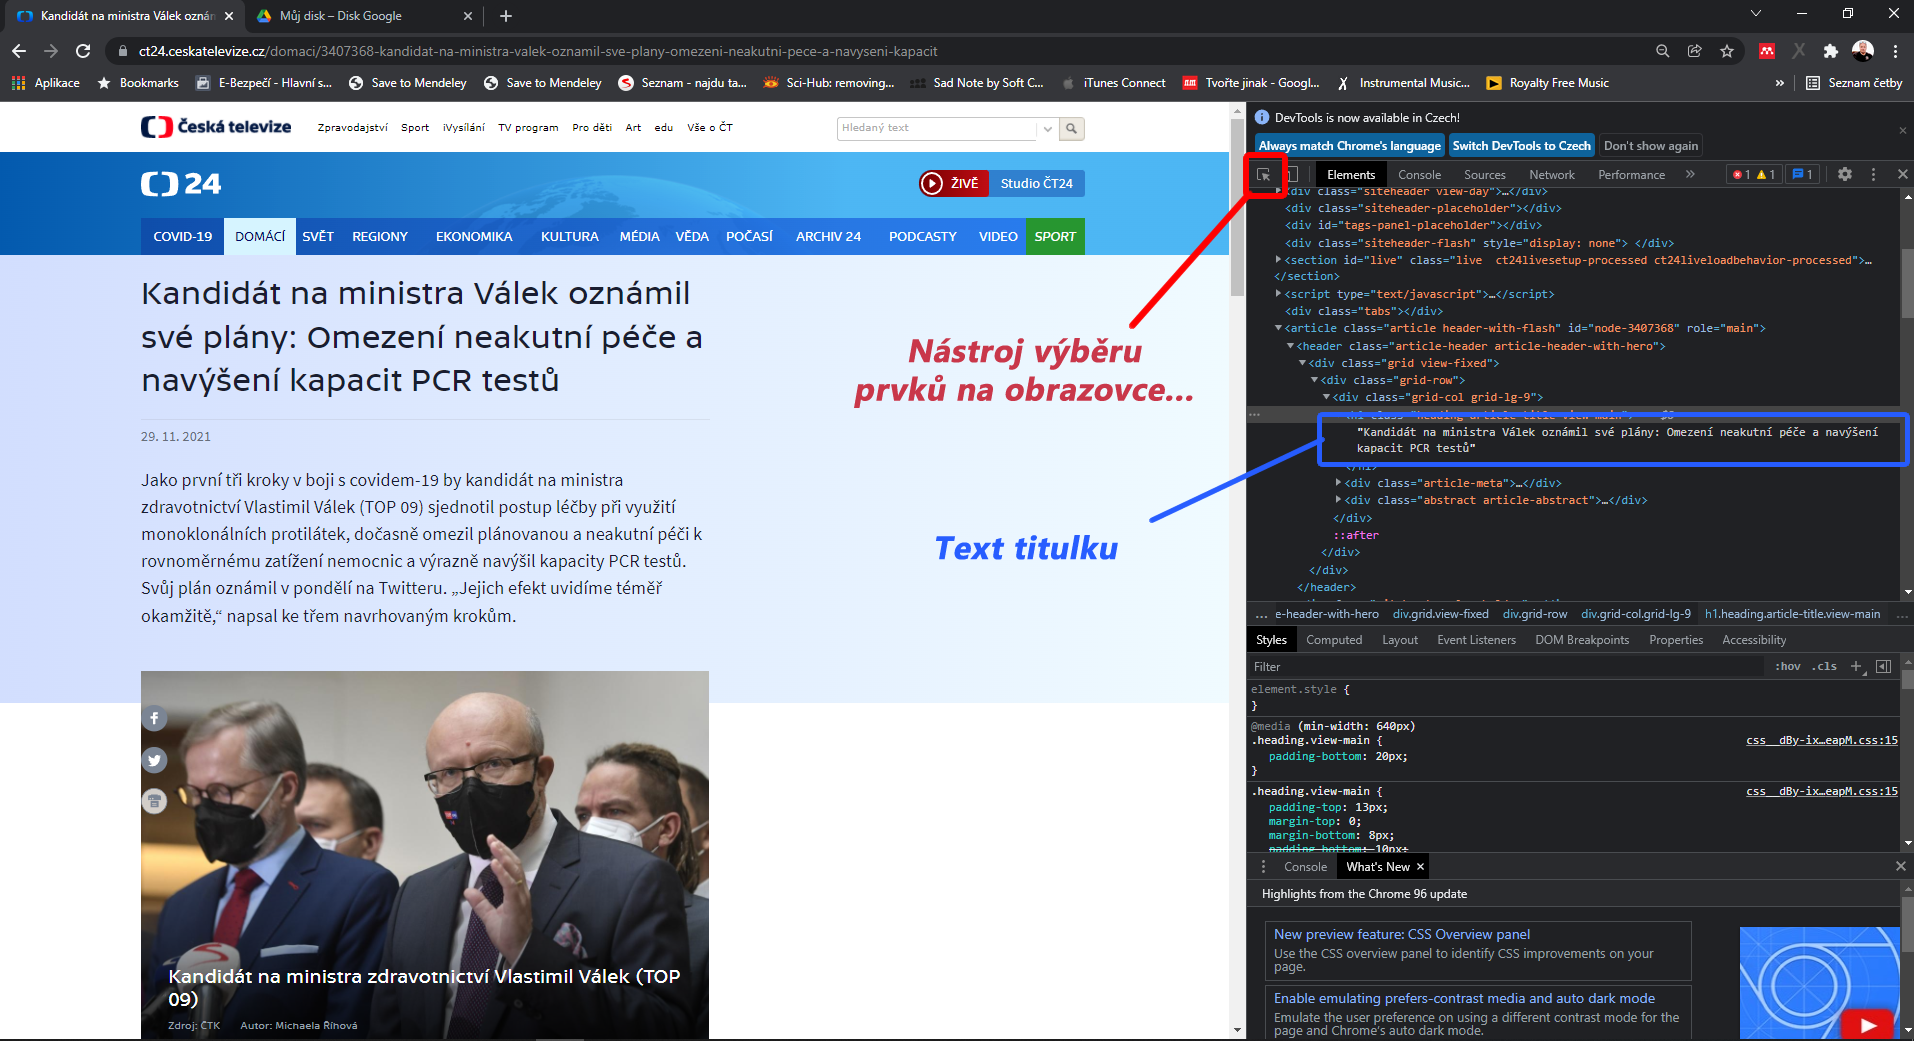Activate the DevTools element inspector tool
The width and height of the screenshot is (1914, 1041).
(1264, 174)
